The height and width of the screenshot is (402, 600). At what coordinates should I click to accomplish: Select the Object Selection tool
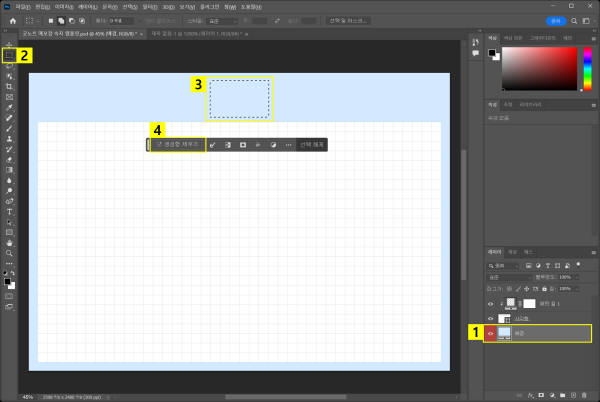click(x=9, y=76)
